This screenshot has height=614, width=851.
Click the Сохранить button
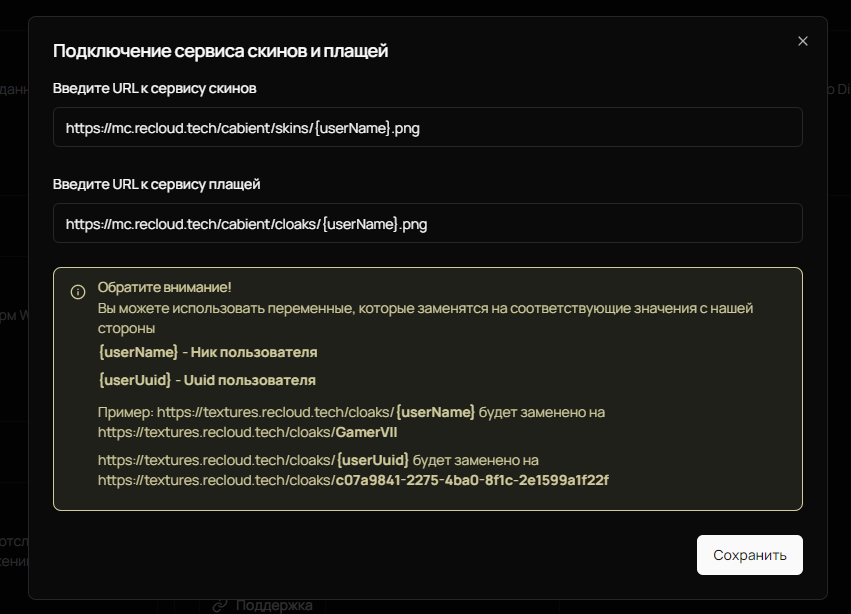pos(749,555)
